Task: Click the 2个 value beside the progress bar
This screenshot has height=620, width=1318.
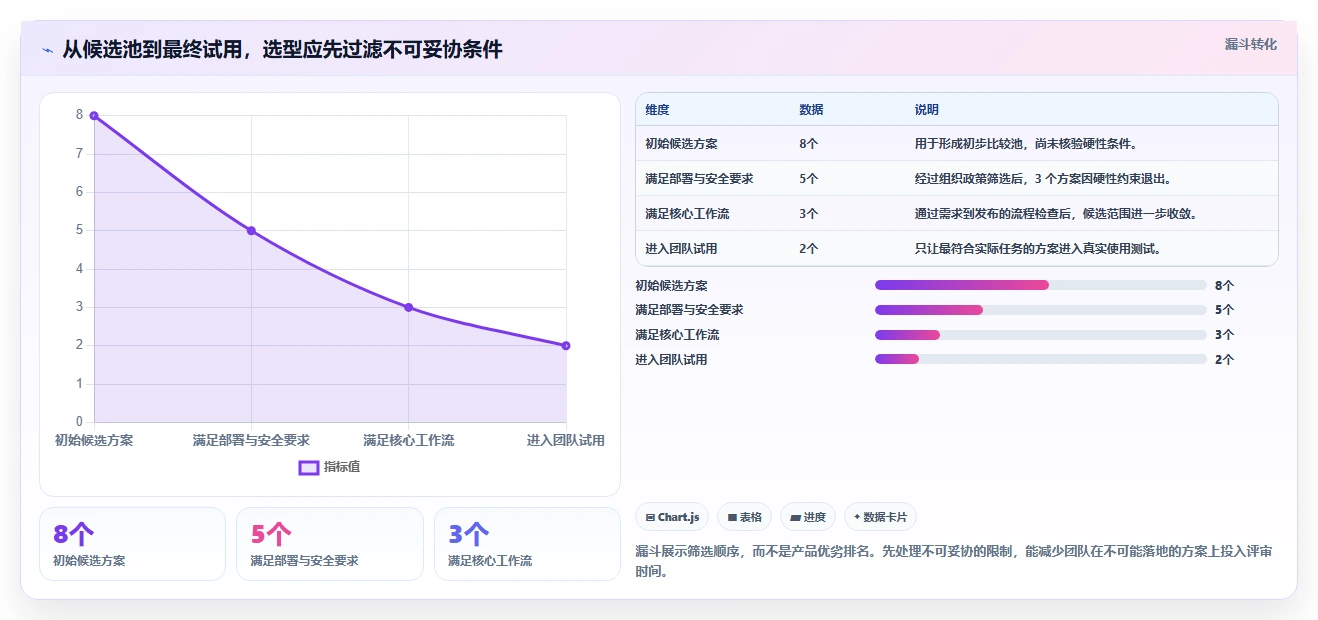Action: [x=1224, y=360]
